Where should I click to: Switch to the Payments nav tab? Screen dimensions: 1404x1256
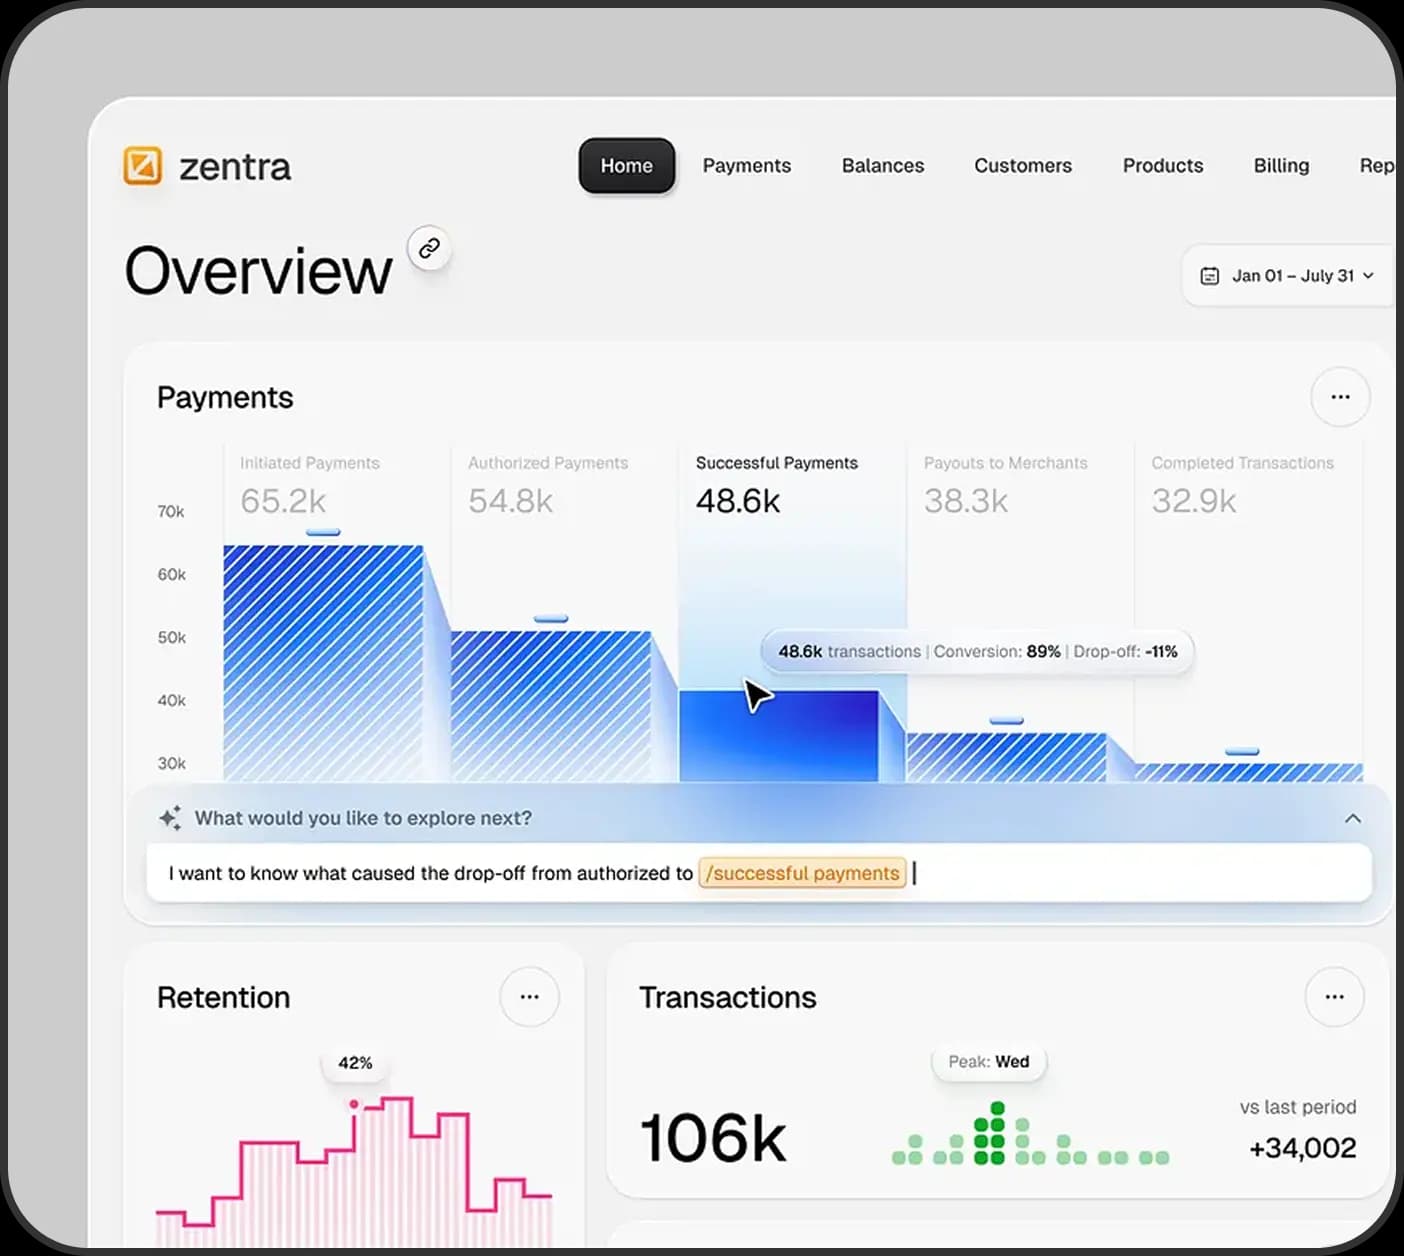click(746, 166)
